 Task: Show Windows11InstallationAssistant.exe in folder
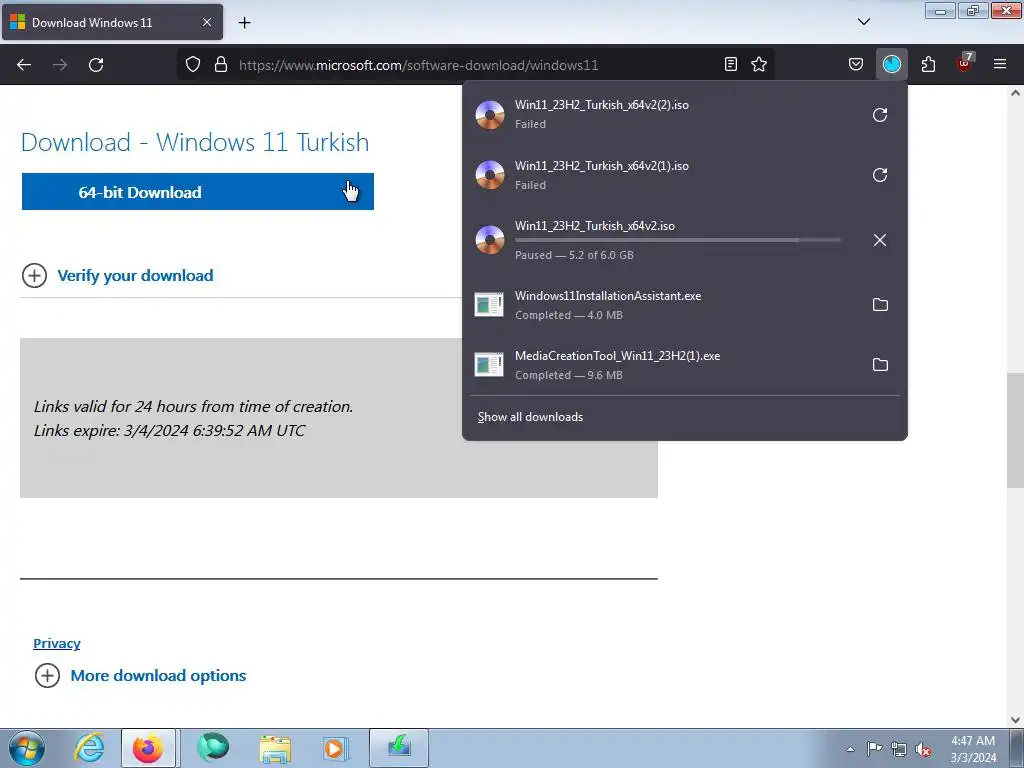click(880, 304)
